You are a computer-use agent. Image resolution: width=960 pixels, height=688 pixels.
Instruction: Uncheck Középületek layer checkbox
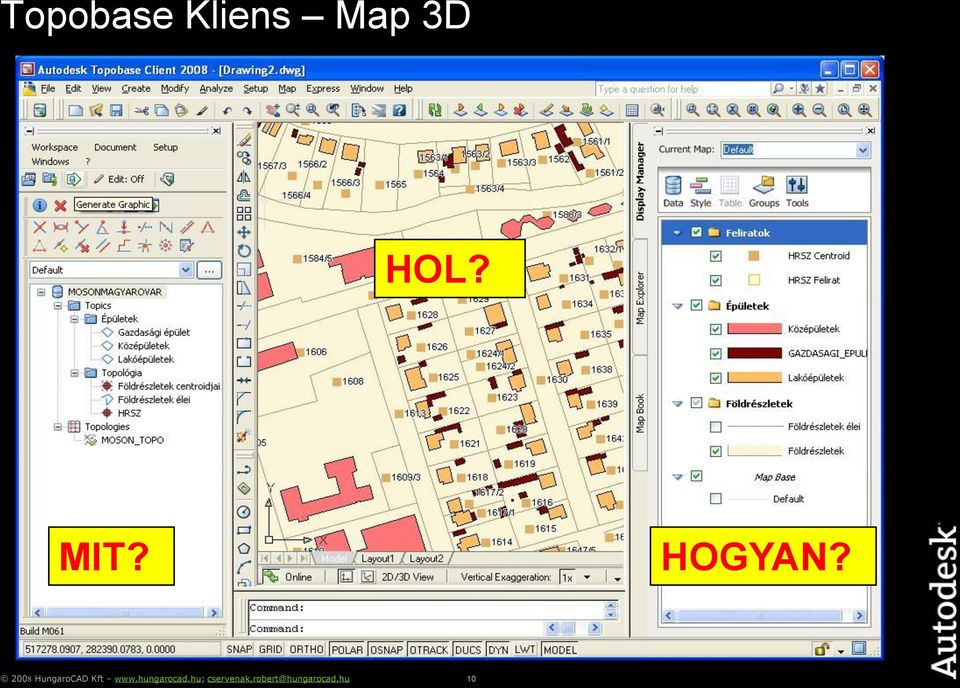(x=715, y=329)
